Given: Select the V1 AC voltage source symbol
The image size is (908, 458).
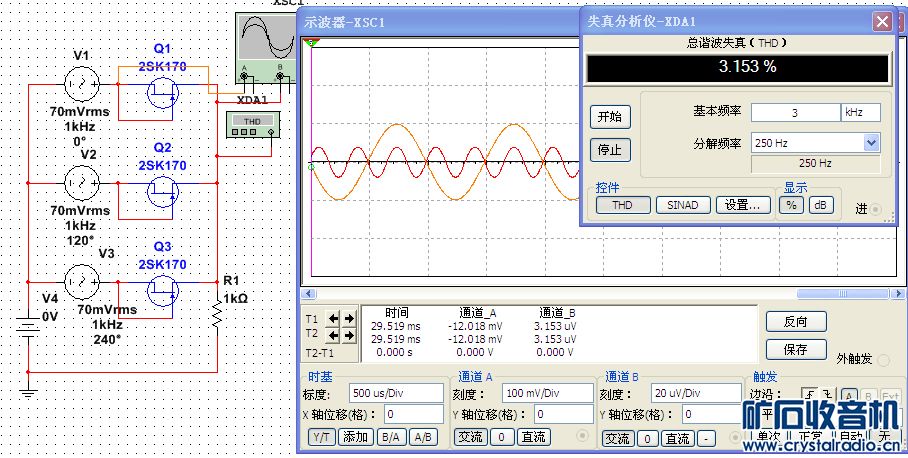Looking at the screenshot, I should click(81, 84).
